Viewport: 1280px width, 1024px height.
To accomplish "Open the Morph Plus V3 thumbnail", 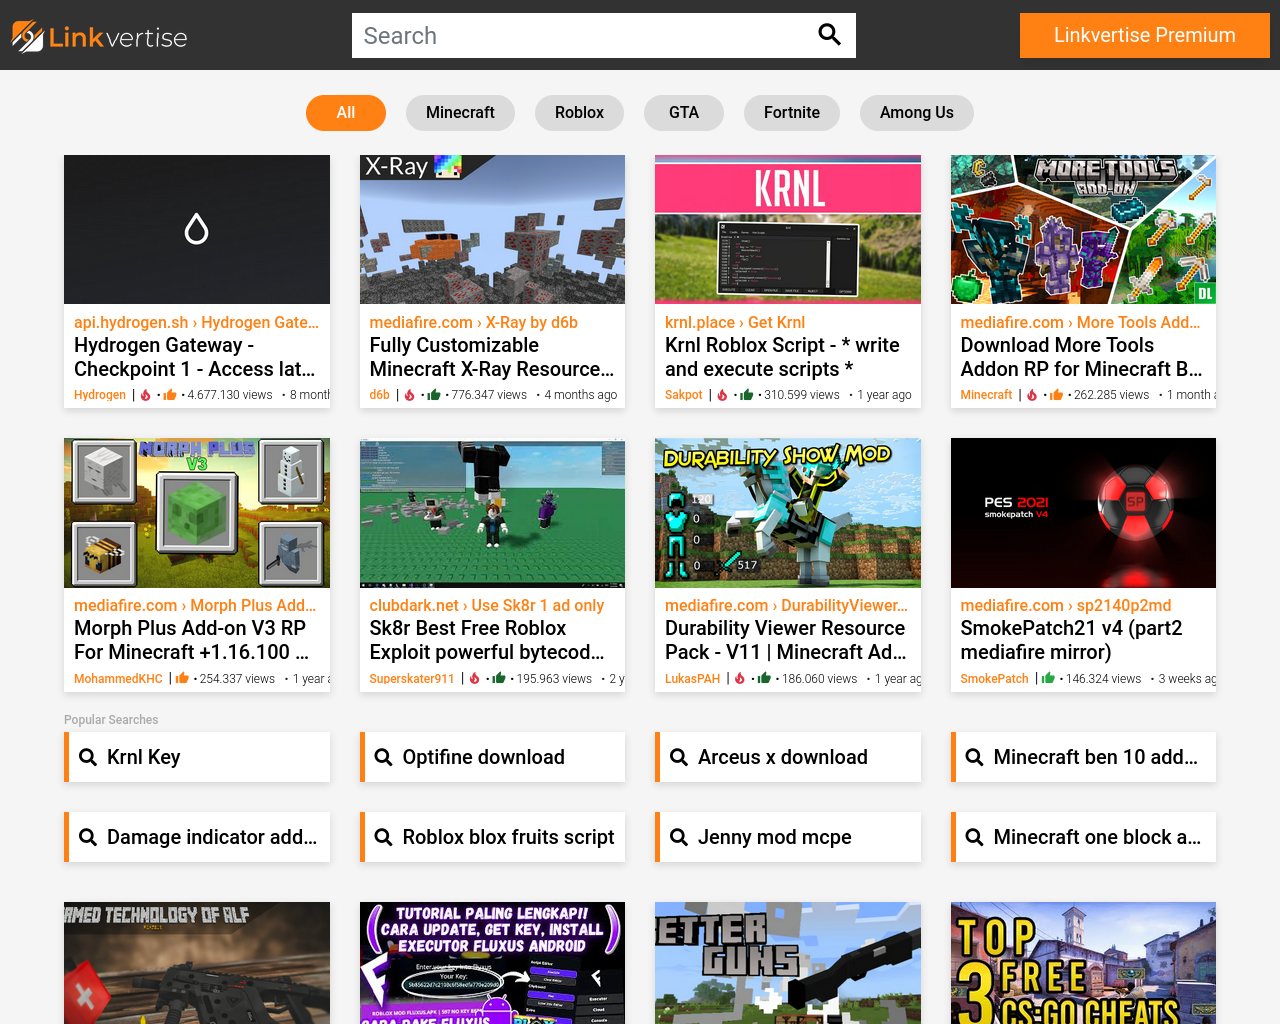I will point(197,513).
